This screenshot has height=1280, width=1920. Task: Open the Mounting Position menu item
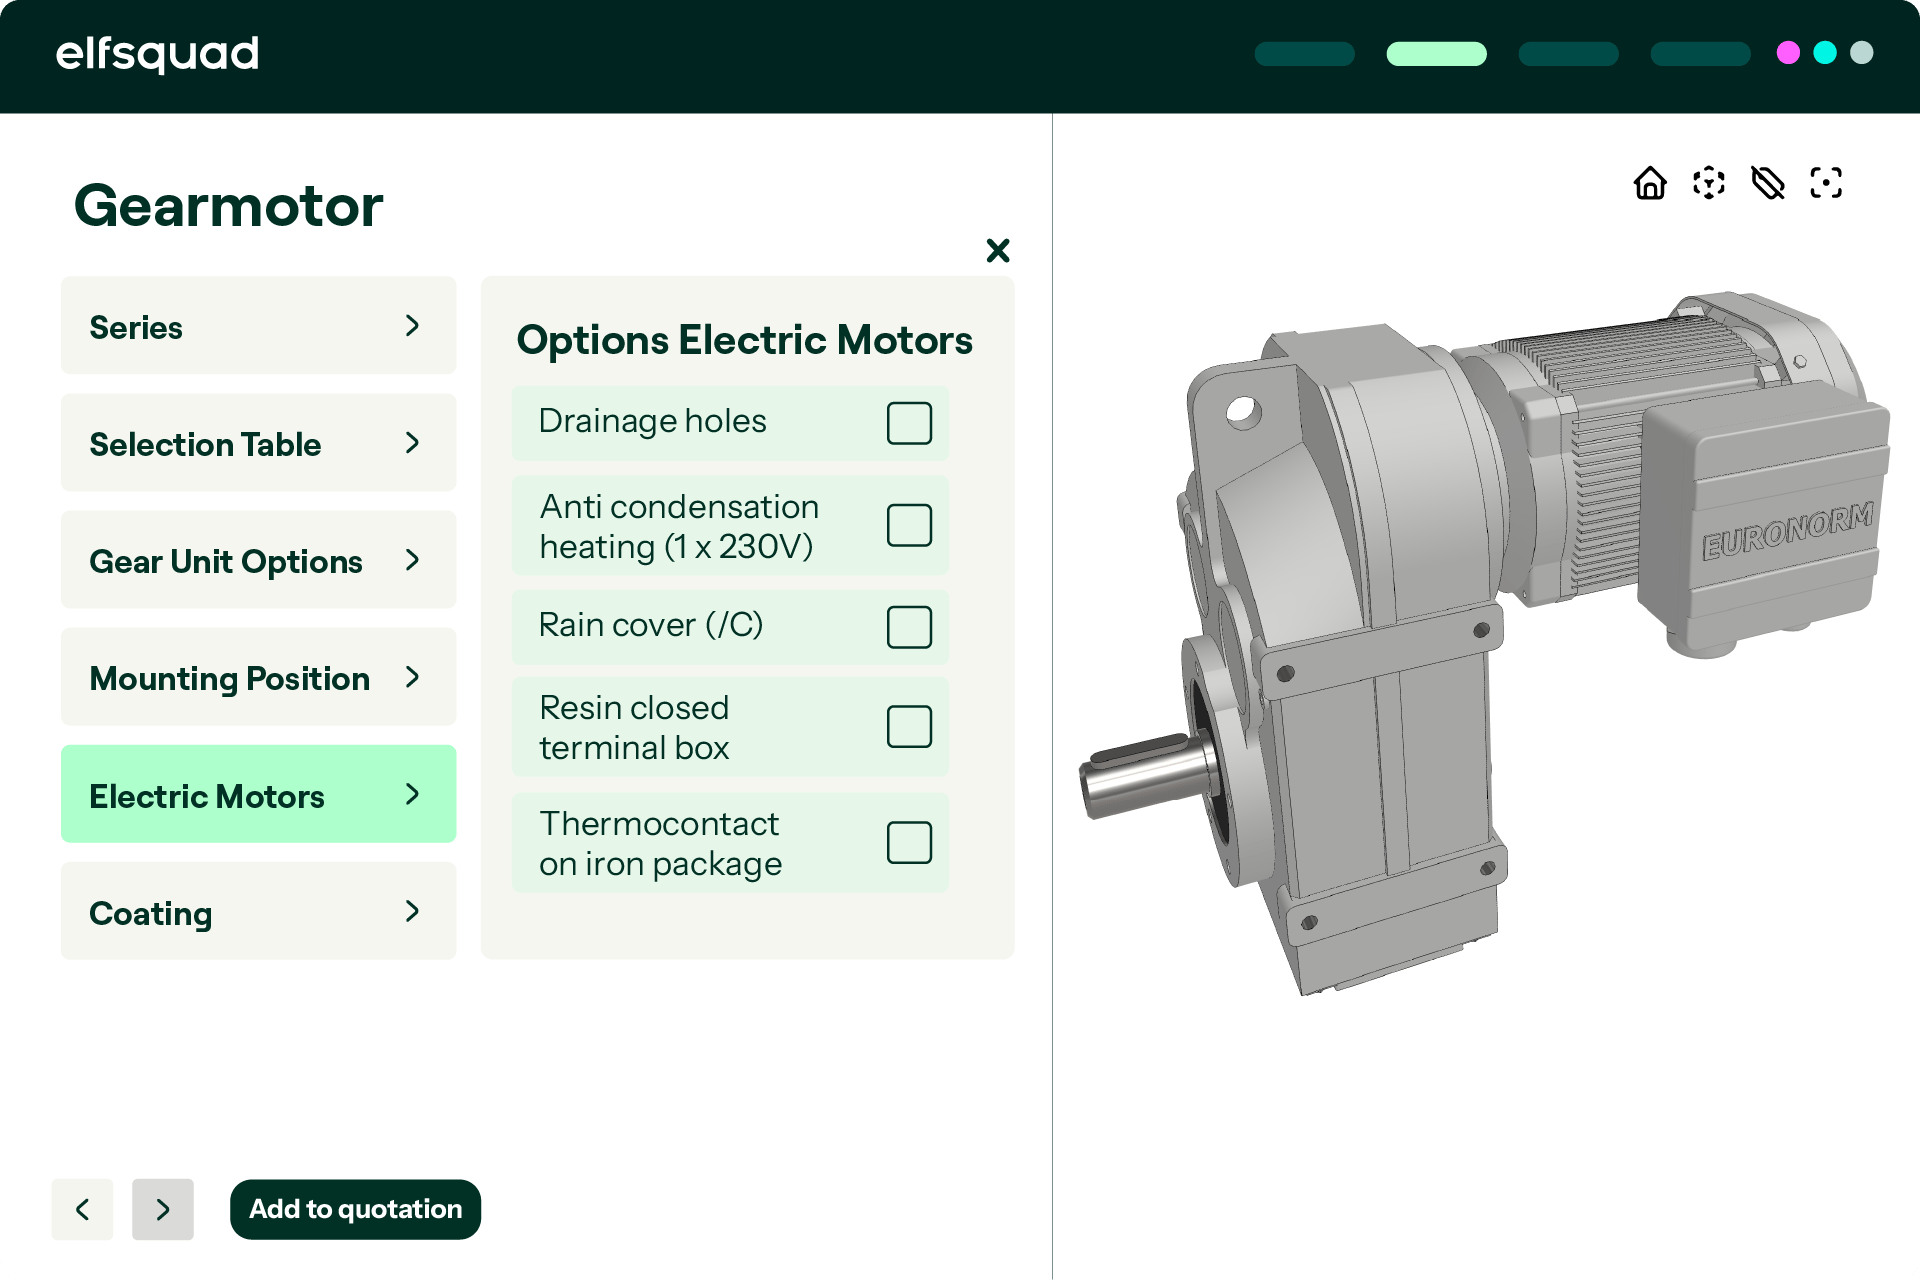click(258, 678)
